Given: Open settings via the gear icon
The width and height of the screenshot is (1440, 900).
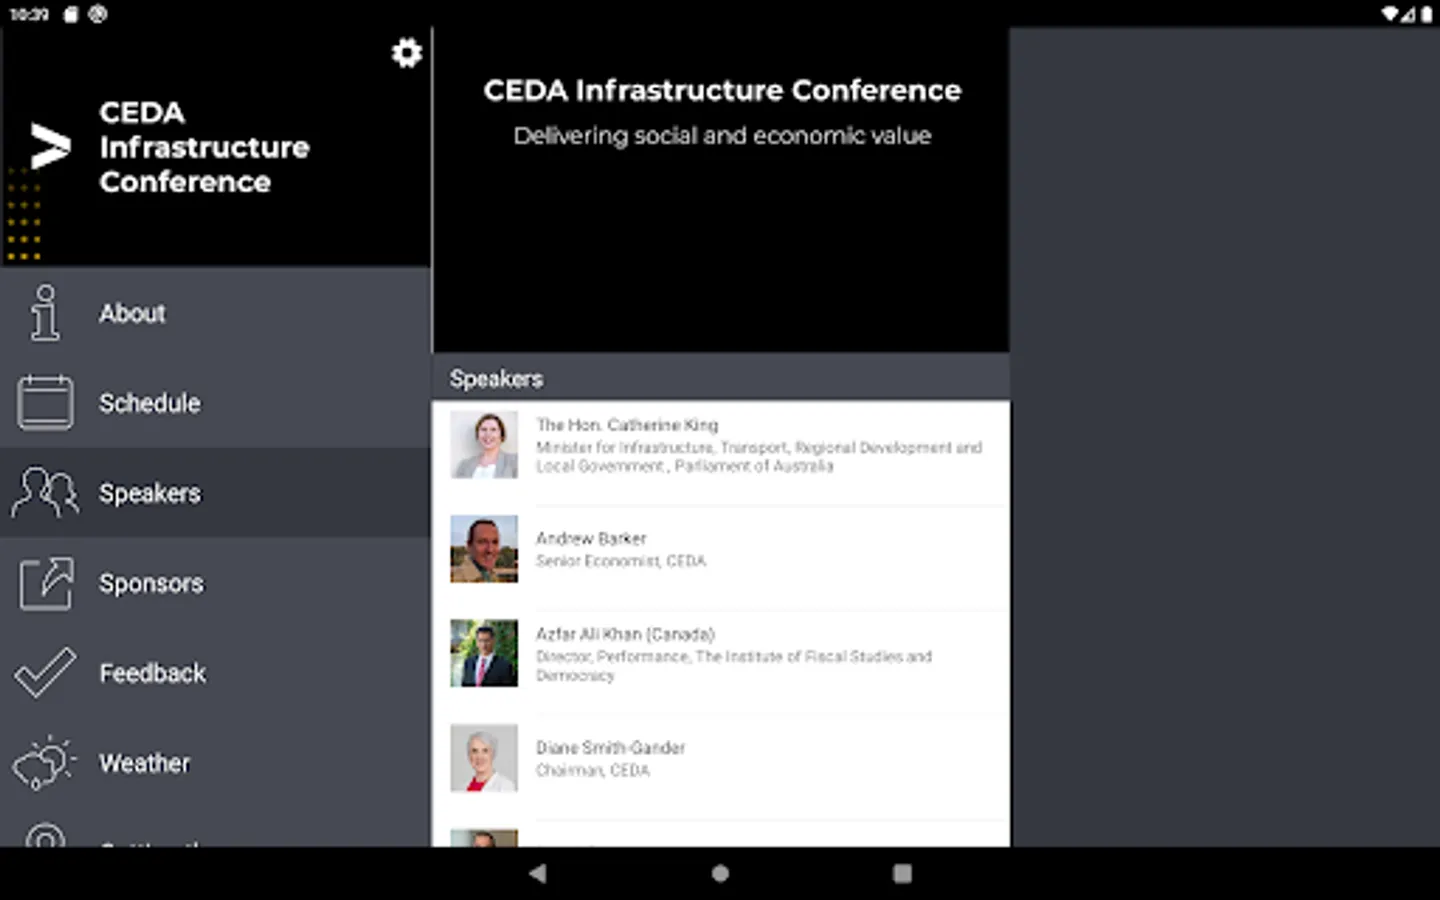Looking at the screenshot, I should pos(406,53).
